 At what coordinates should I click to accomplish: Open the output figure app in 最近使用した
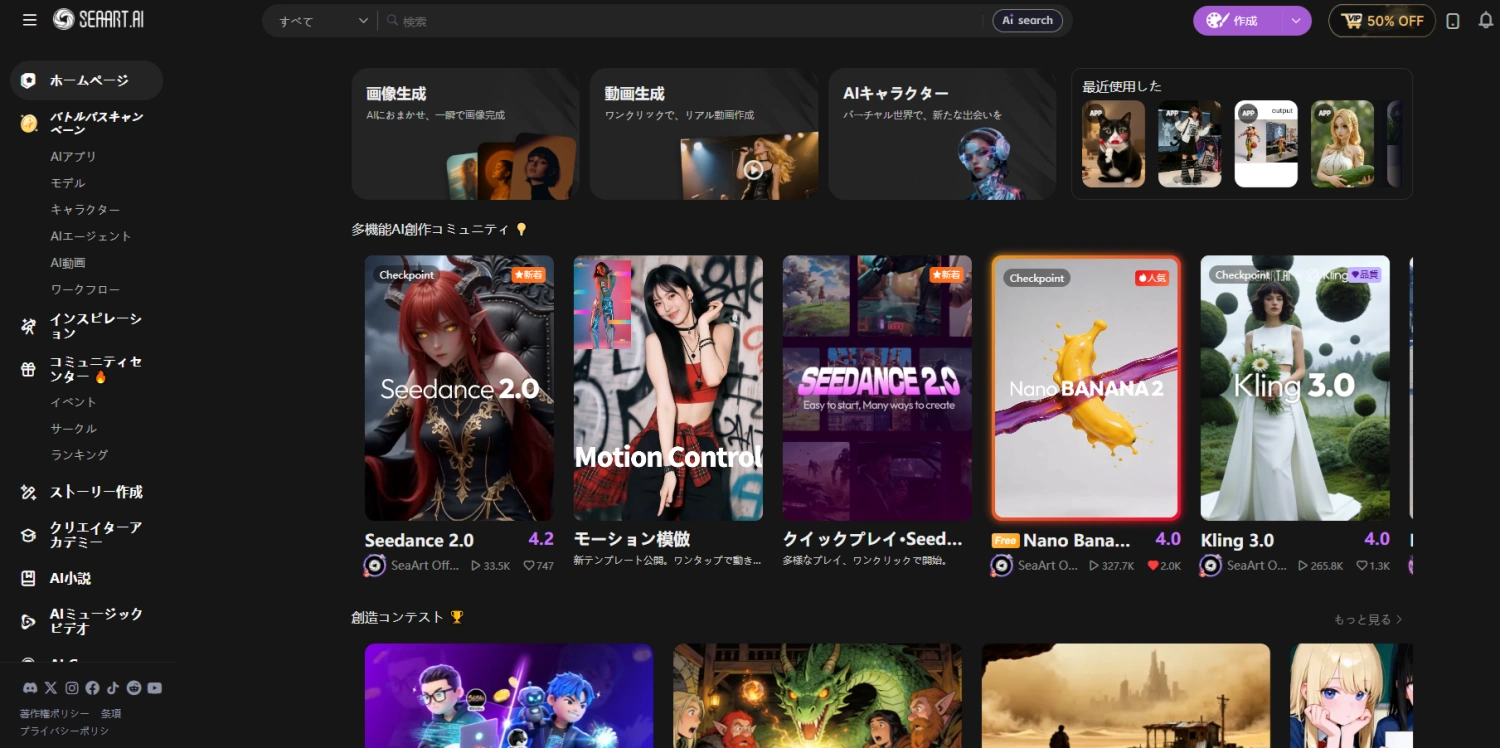1266,144
